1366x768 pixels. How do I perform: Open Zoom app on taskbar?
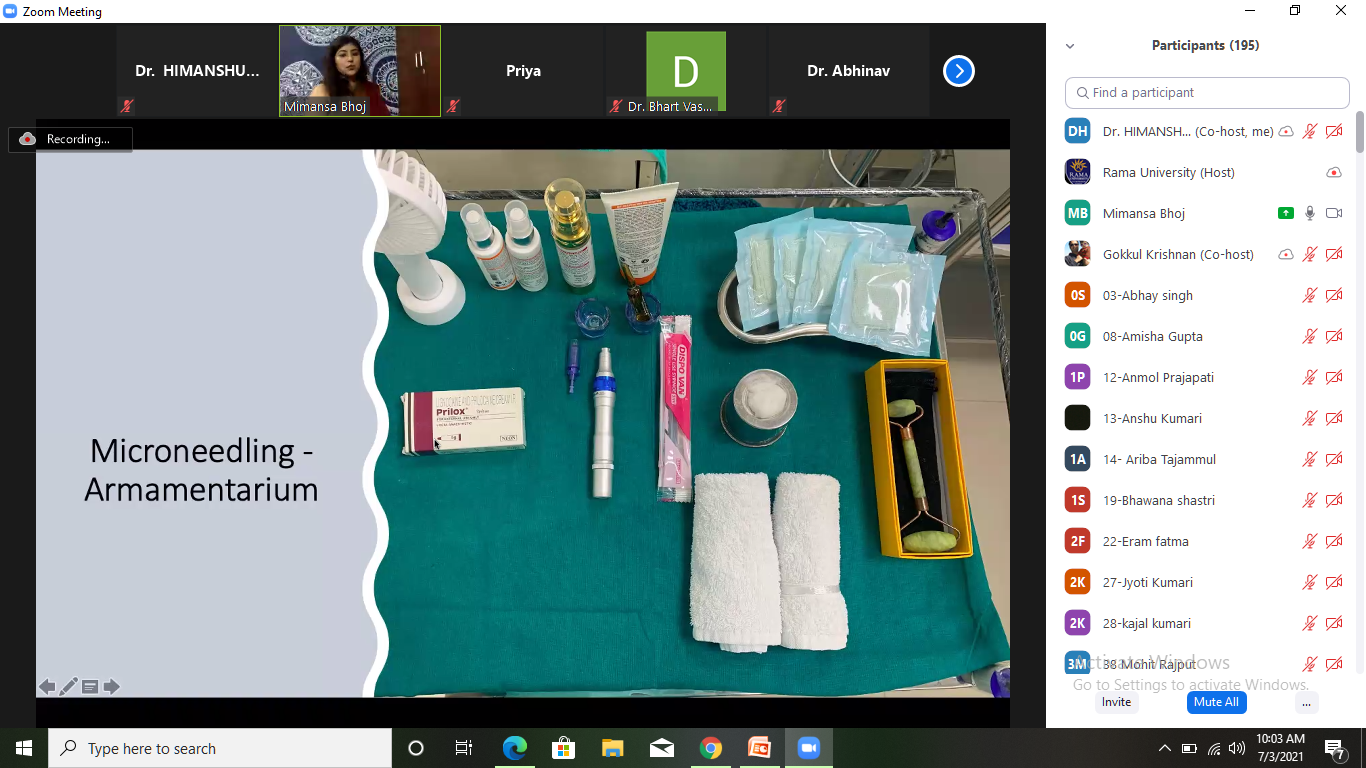pos(808,748)
